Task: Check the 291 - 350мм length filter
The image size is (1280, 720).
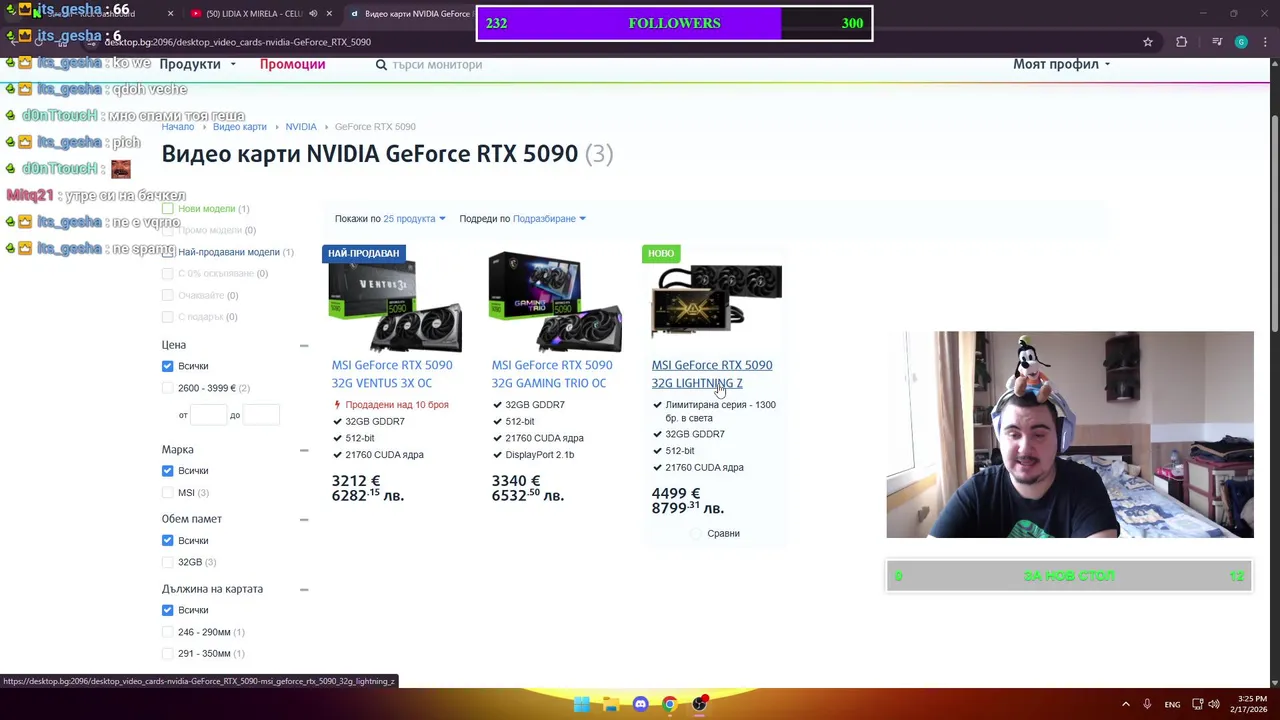Action: (167, 653)
